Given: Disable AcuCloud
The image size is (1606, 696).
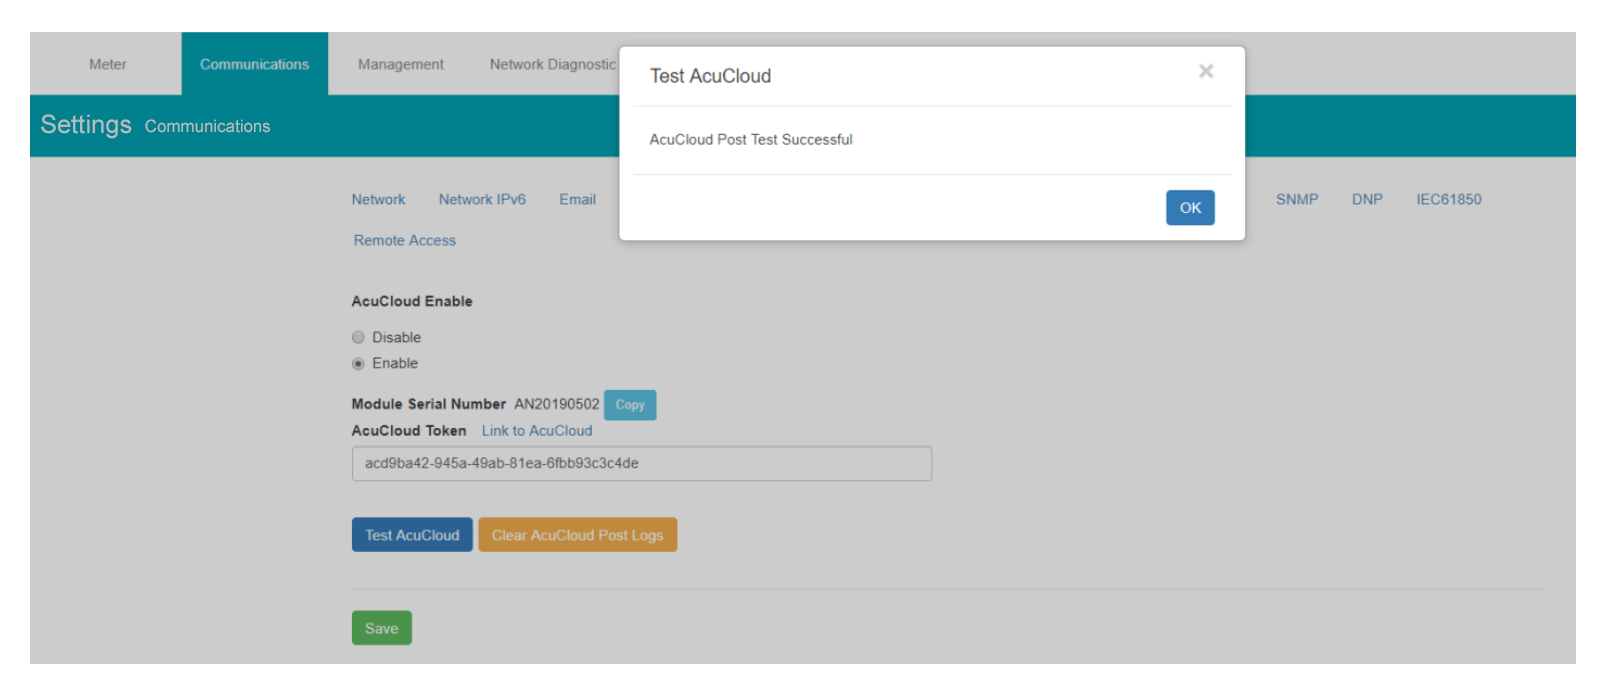Looking at the screenshot, I should point(358,337).
